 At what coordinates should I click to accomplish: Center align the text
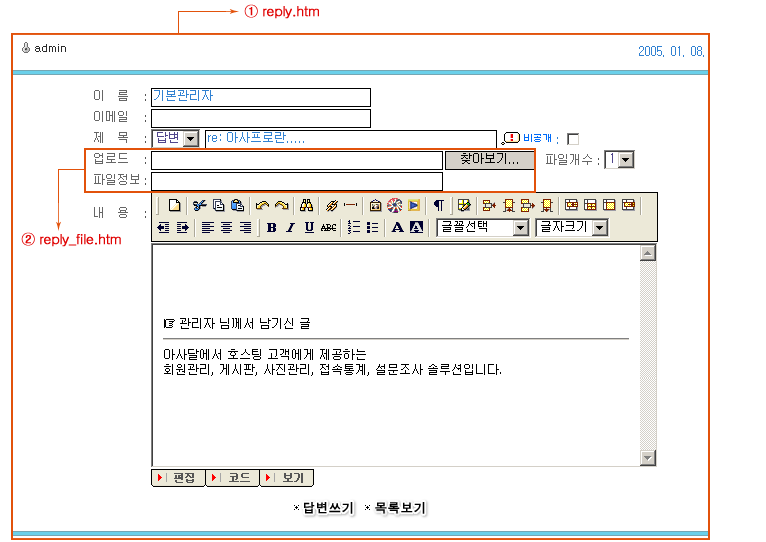226,228
